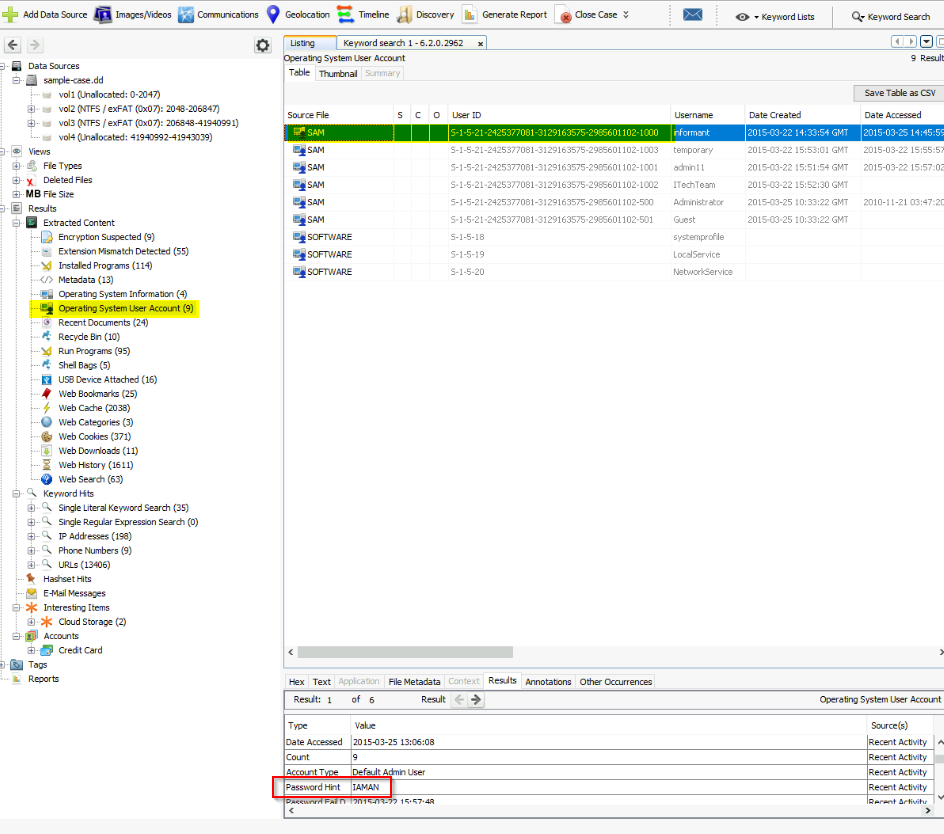Select Credit Card accounts node
This screenshot has height=834, width=944.
[x=80, y=650]
